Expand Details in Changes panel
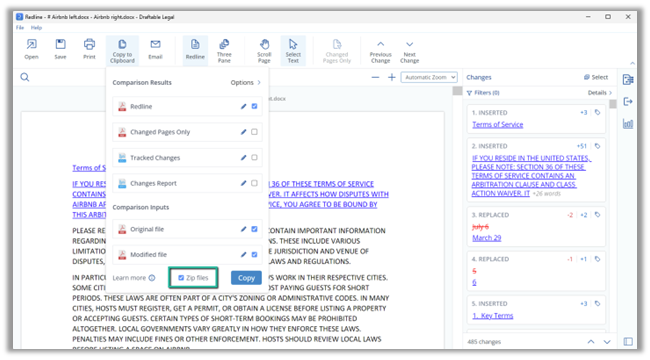This screenshot has height=360, width=650. (x=599, y=93)
